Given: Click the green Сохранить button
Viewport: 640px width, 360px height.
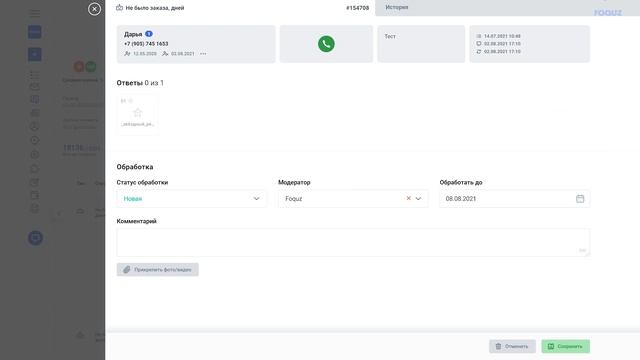Looking at the screenshot, I should pyautogui.click(x=566, y=347).
